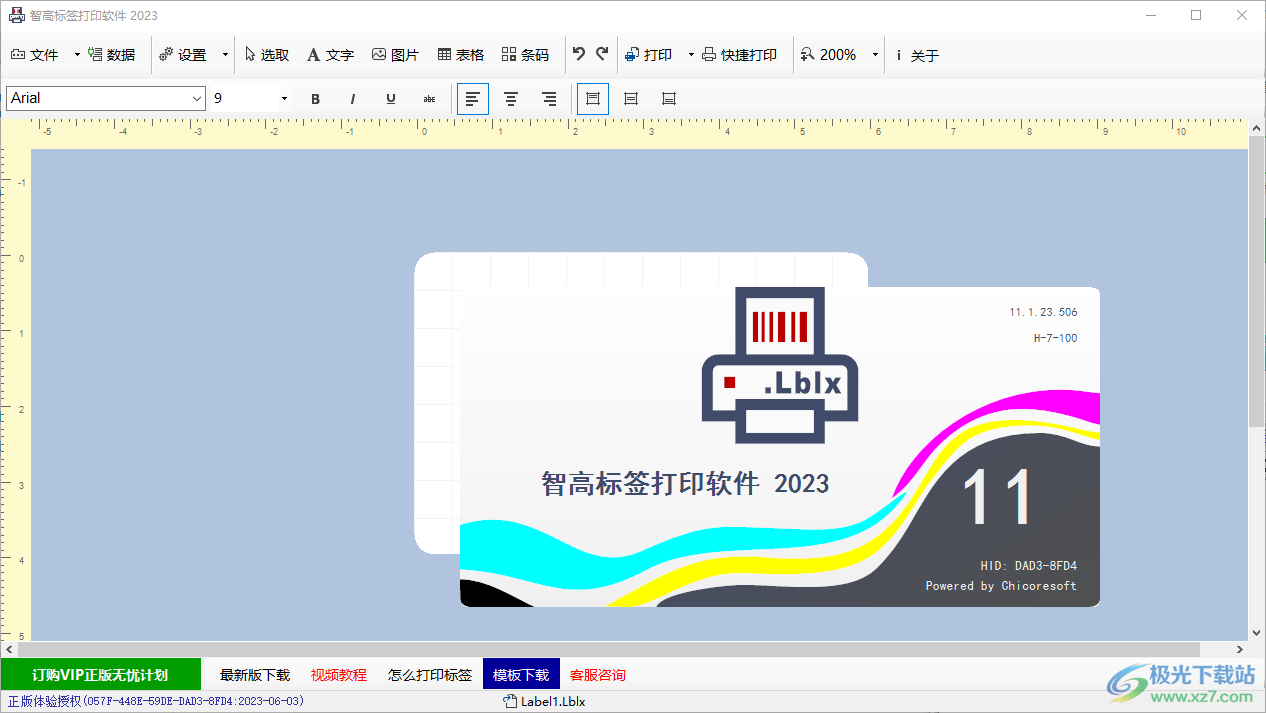This screenshot has height=713, width=1266.
Task: Toggle bold text formatting
Action: (315, 99)
